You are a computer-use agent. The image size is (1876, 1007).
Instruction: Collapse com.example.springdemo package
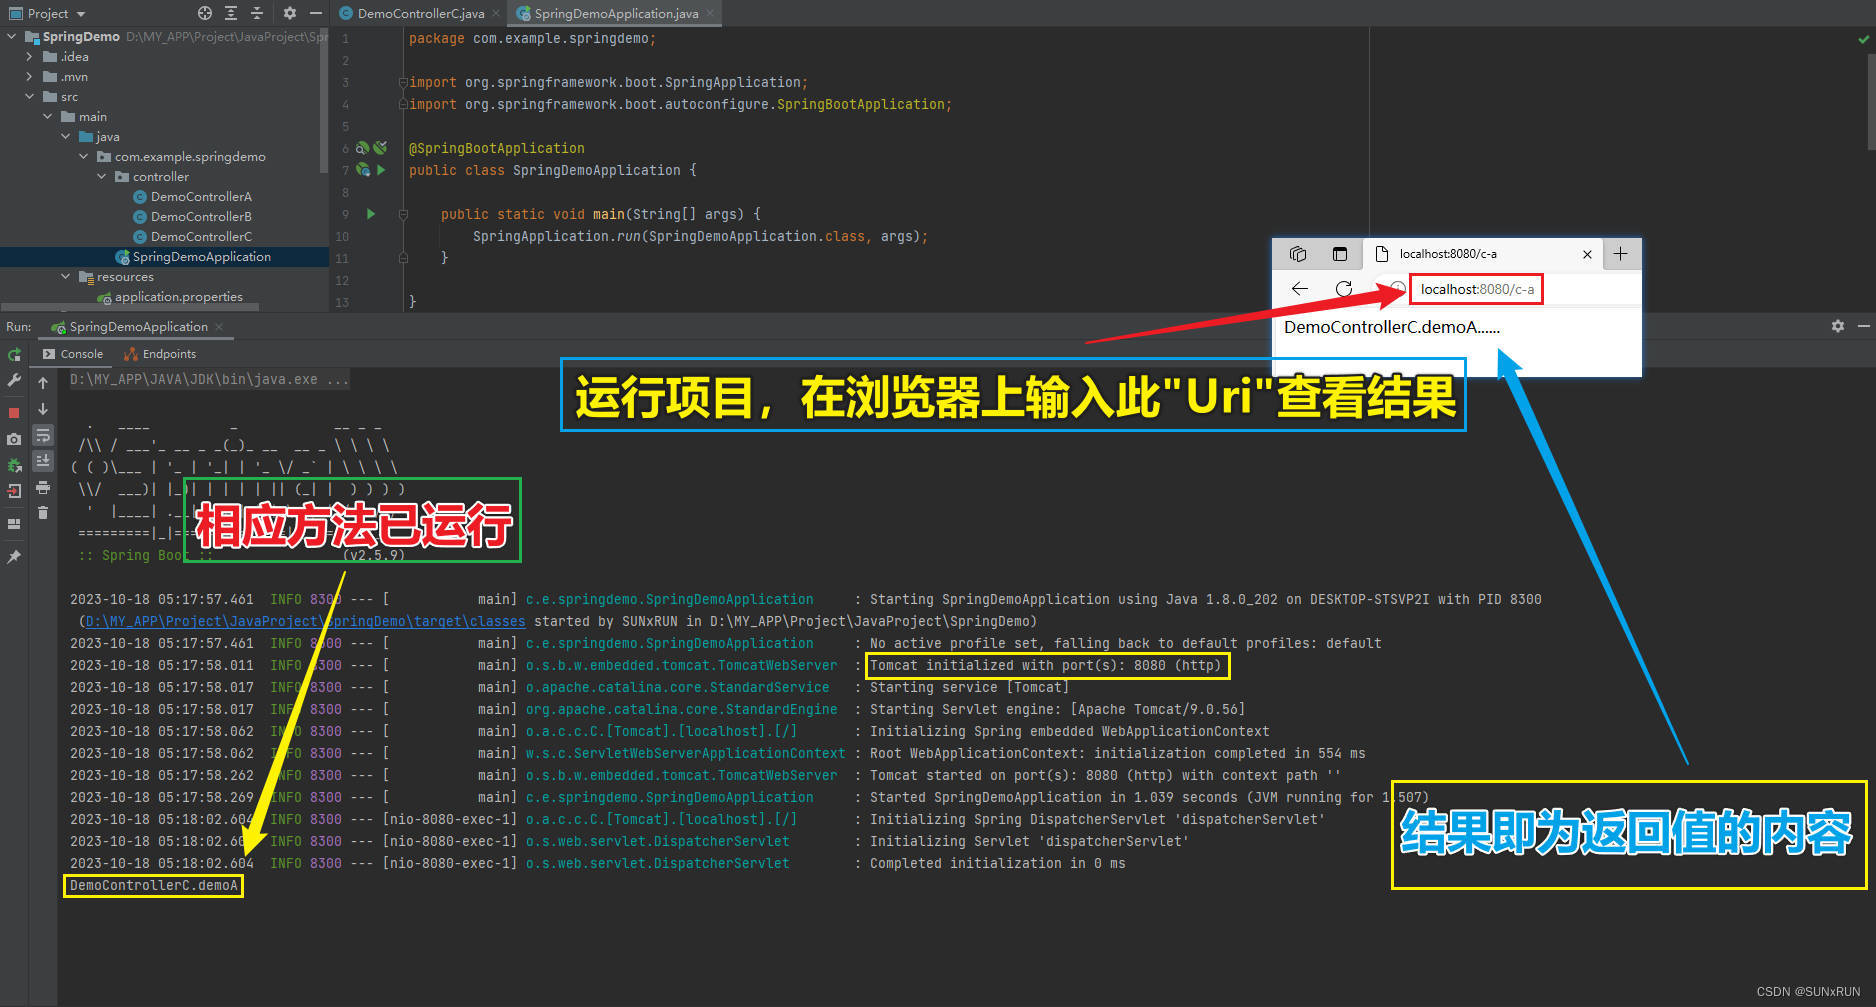point(83,157)
